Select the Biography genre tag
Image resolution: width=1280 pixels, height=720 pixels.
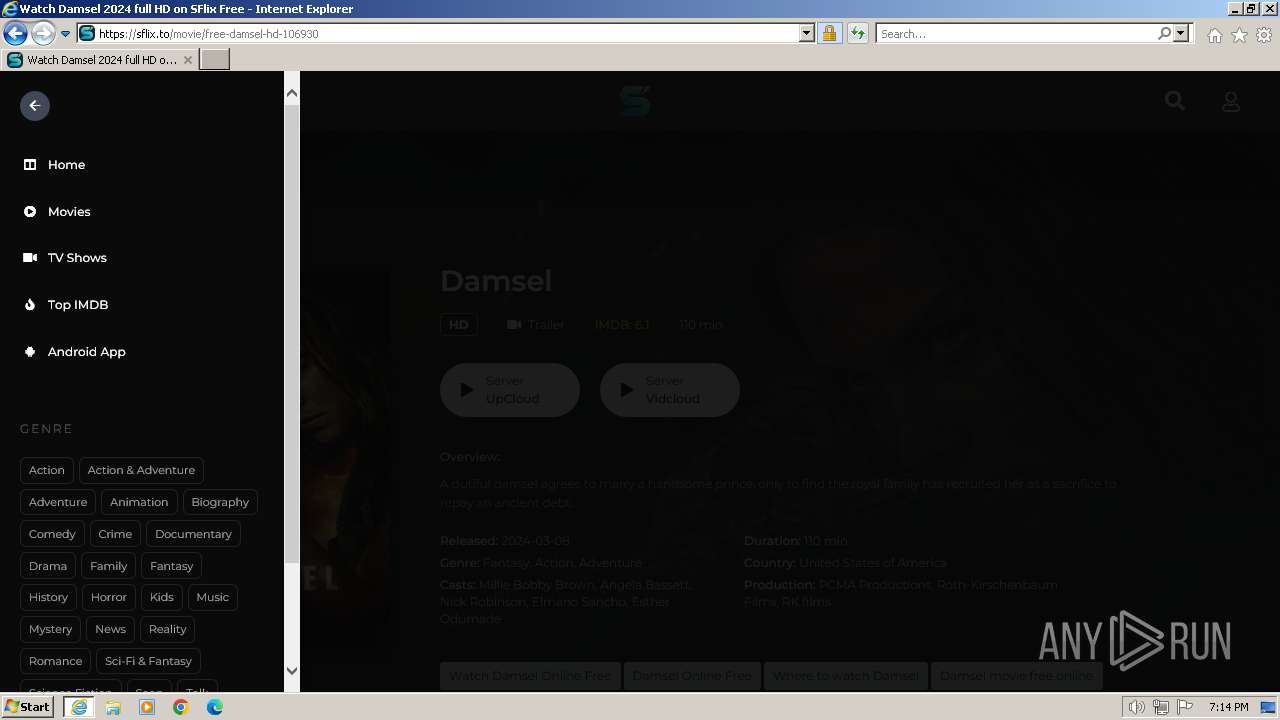click(x=220, y=502)
